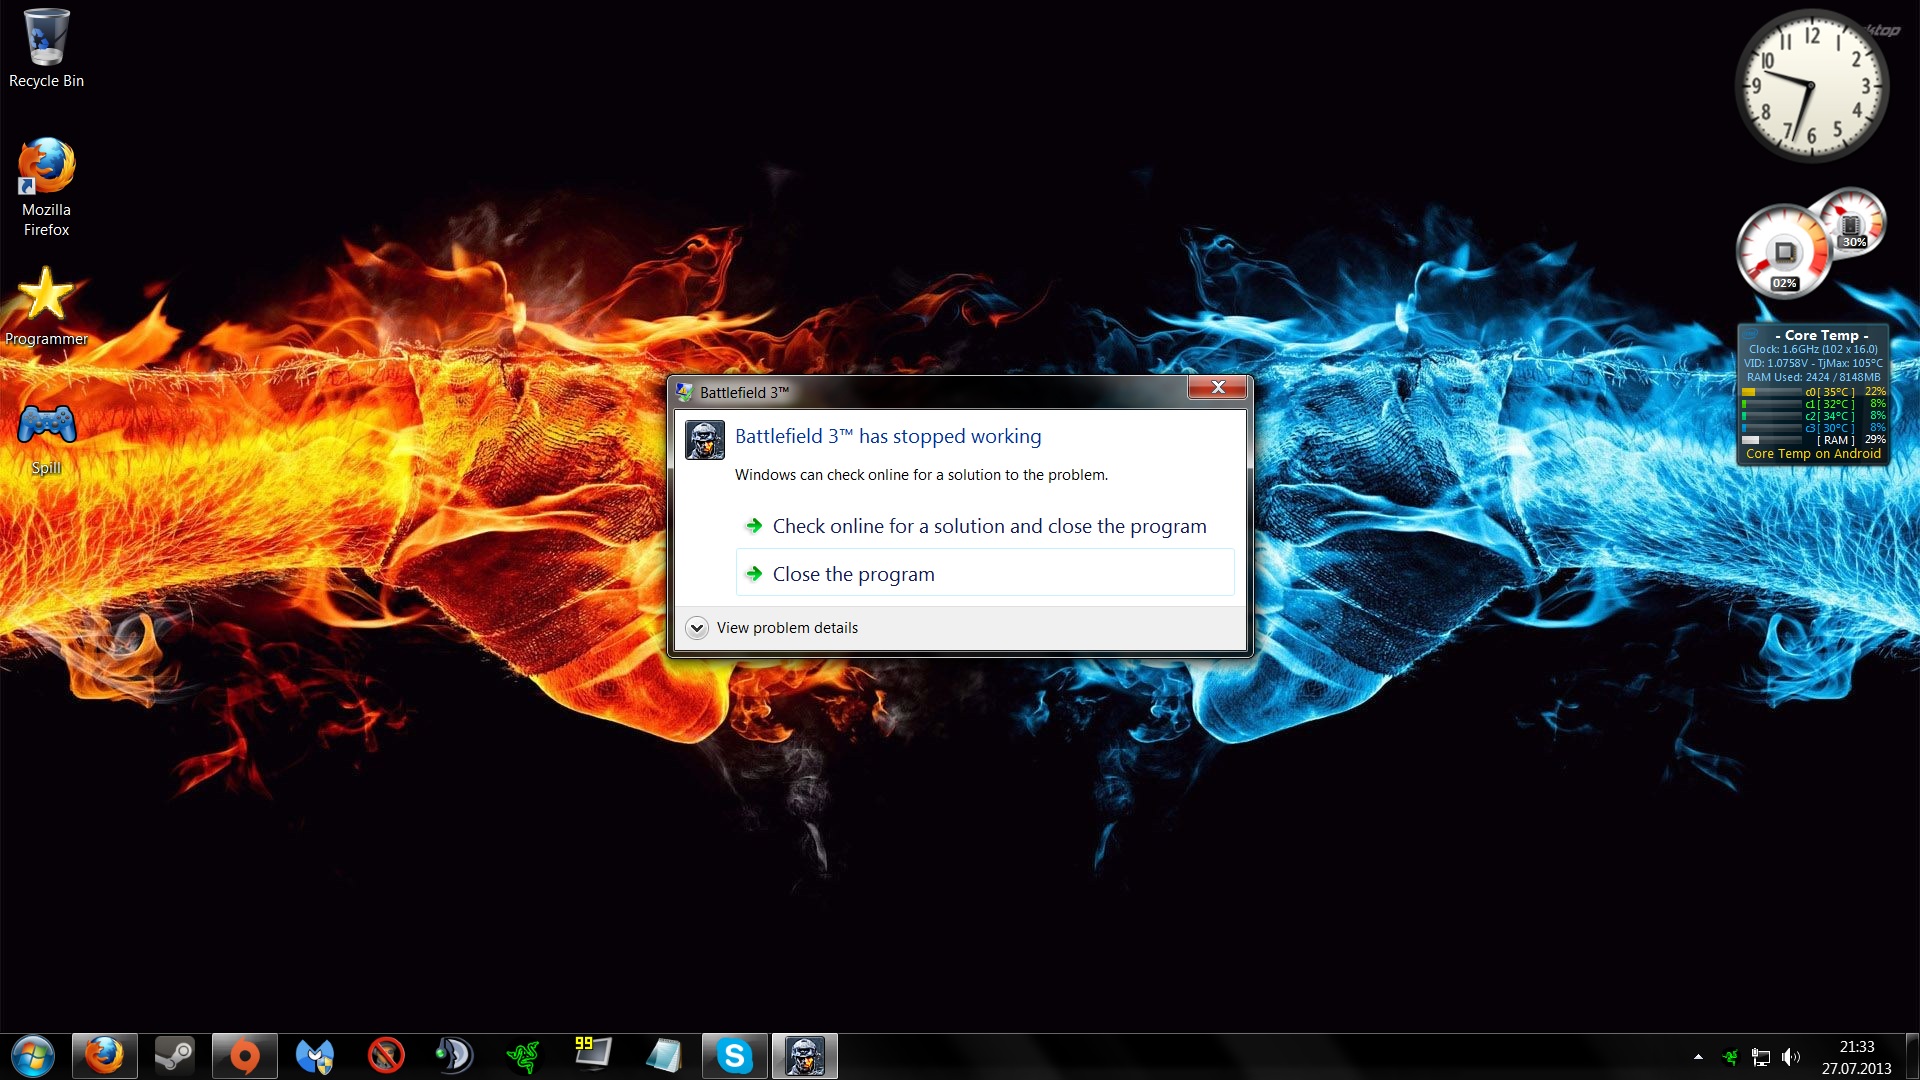
Task: Select the Mozilla Firefox desktop shortcut
Action: pos(46,188)
